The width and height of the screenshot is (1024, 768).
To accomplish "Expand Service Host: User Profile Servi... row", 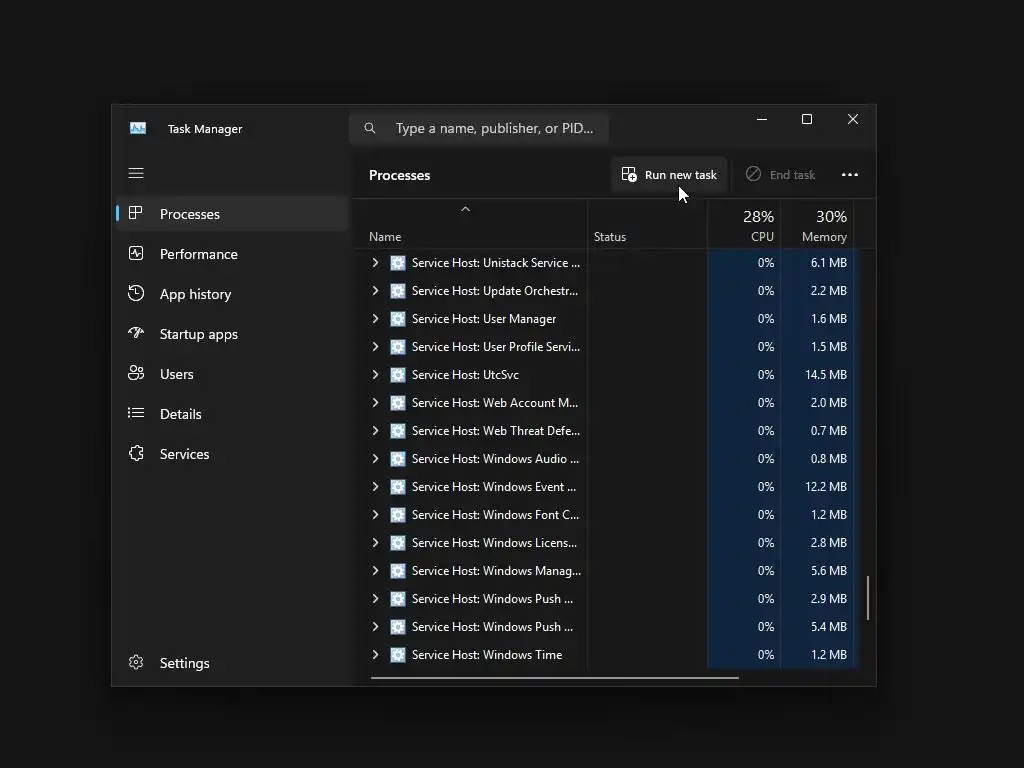I will (376, 347).
